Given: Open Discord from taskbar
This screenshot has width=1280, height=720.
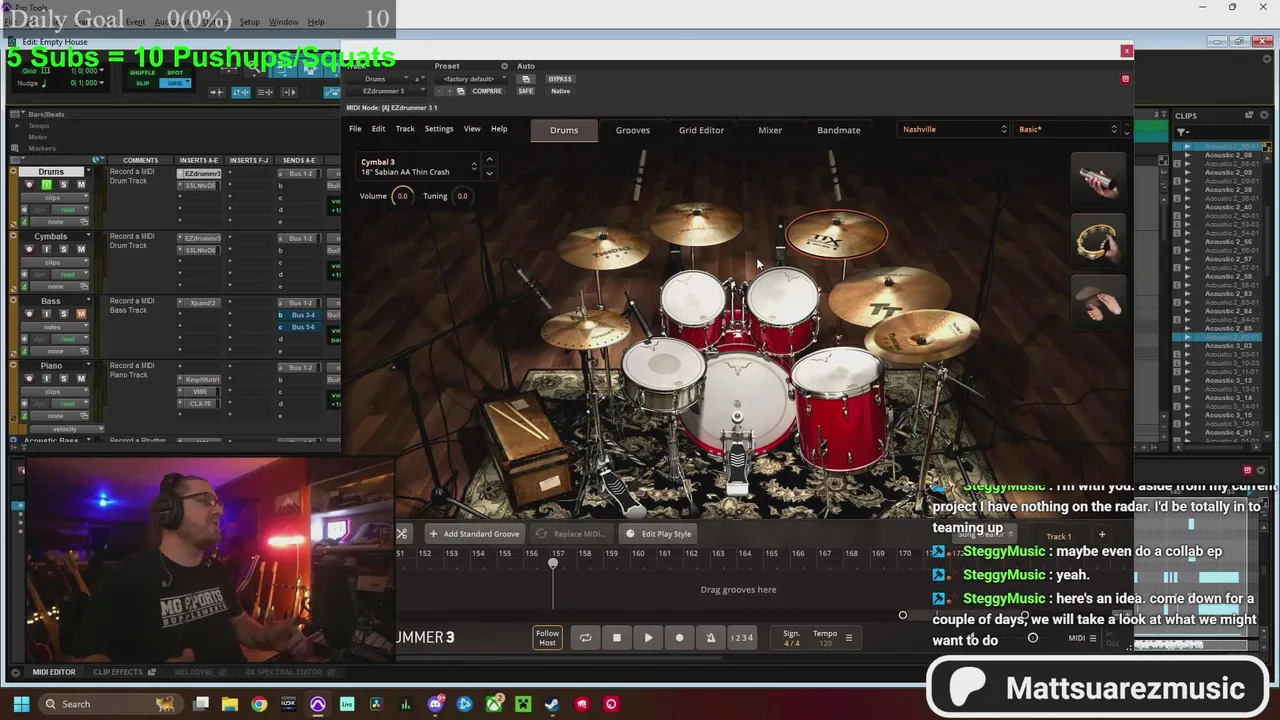Looking at the screenshot, I should click(435, 704).
